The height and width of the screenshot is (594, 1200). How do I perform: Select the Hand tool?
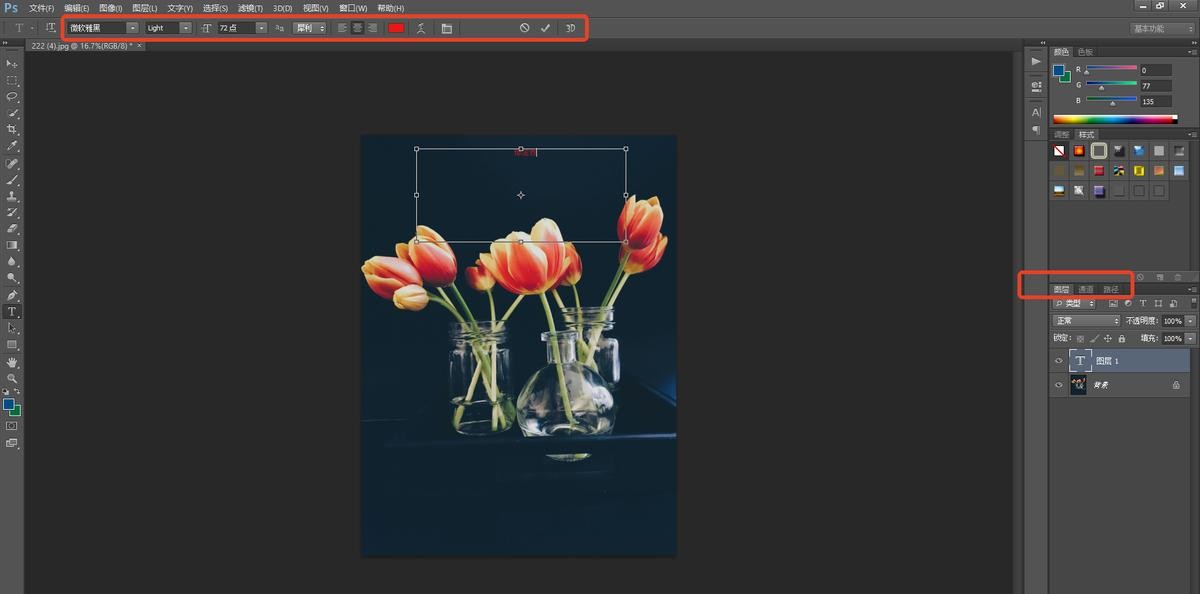pos(13,362)
